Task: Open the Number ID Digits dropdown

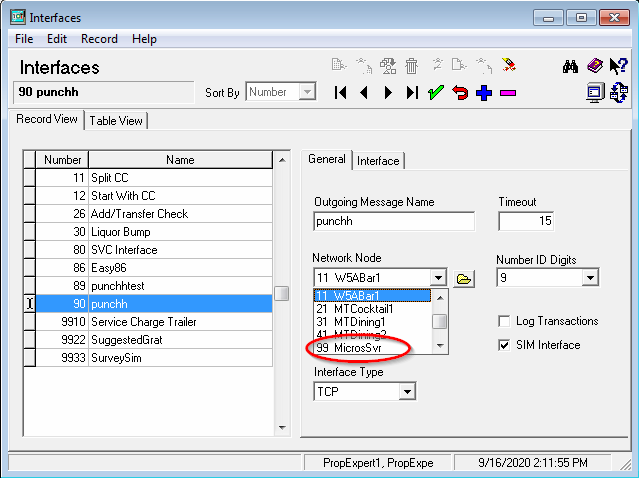Action: pyautogui.click(x=590, y=278)
